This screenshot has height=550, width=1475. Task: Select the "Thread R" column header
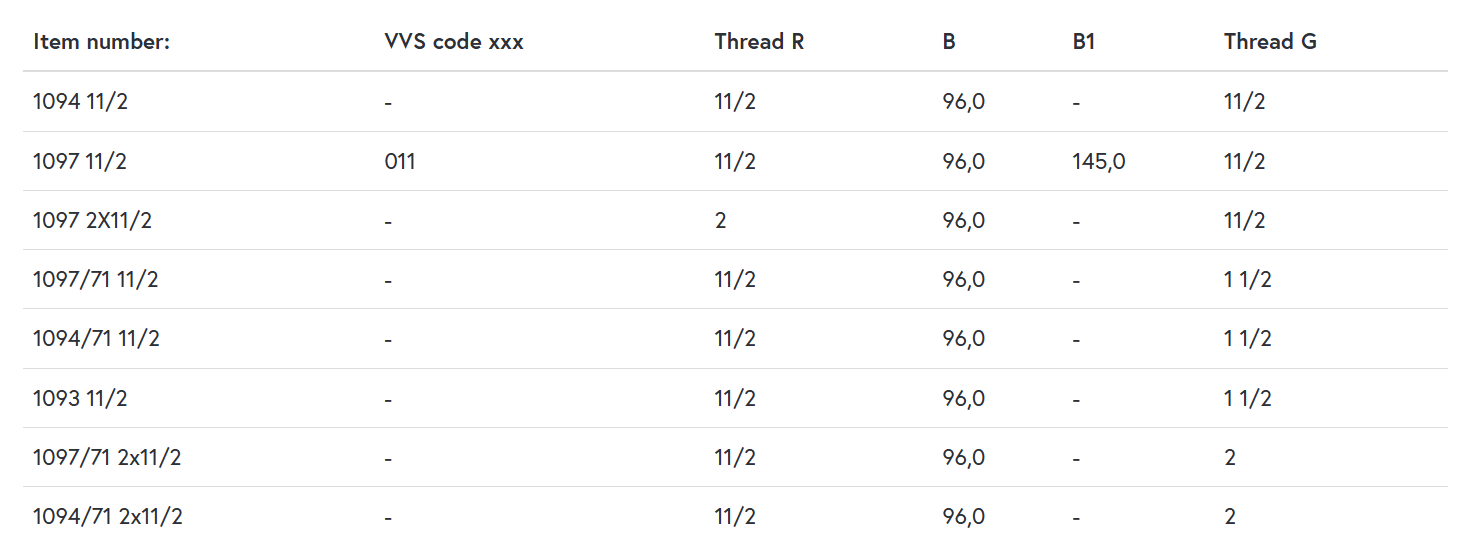(x=759, y=42)
